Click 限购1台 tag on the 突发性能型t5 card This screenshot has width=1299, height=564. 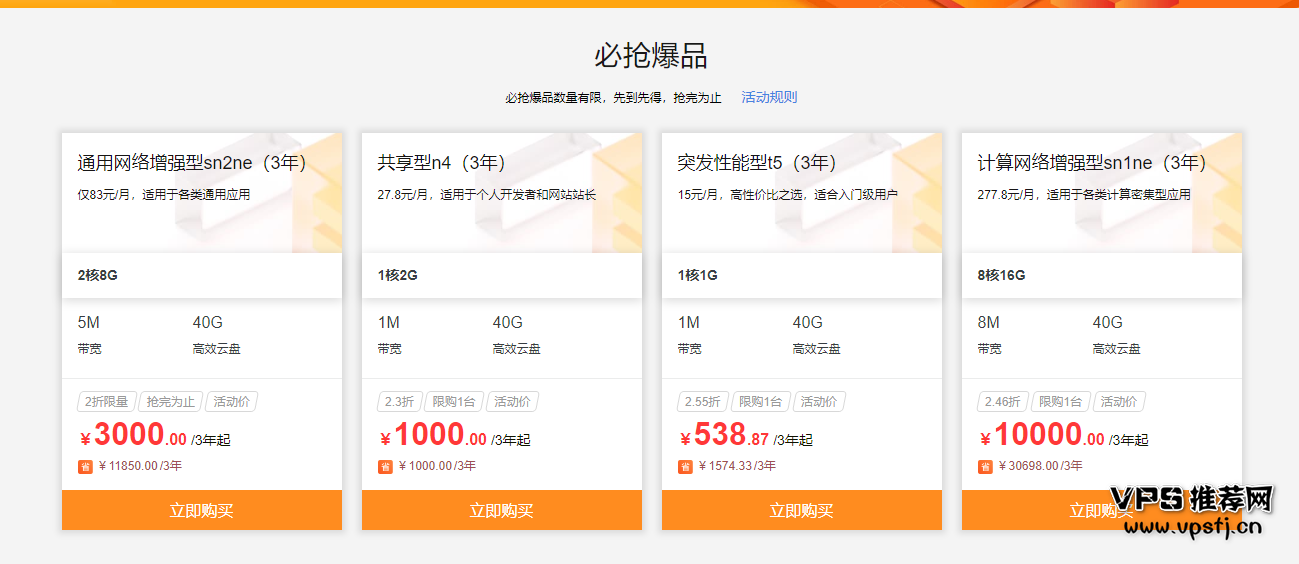(x=760, y=402)
